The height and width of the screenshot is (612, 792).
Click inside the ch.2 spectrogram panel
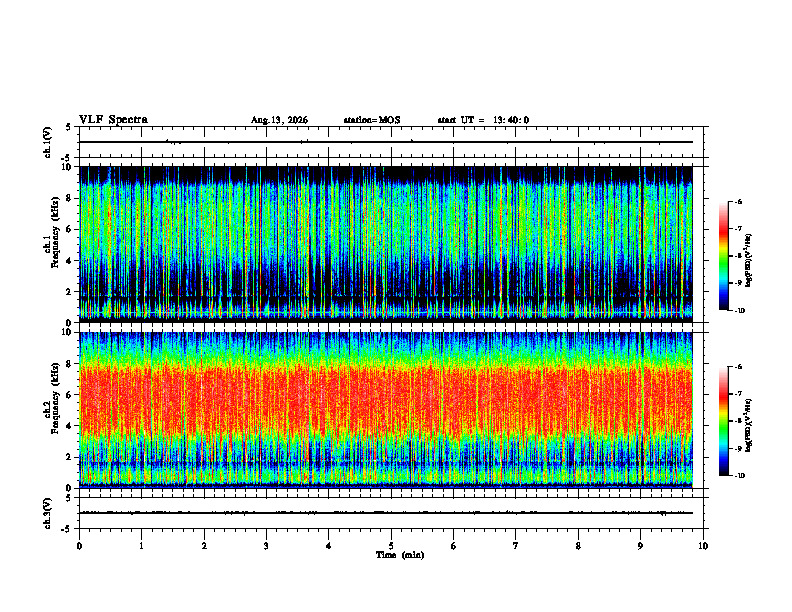pyautogui.click(x=385, y=410)
